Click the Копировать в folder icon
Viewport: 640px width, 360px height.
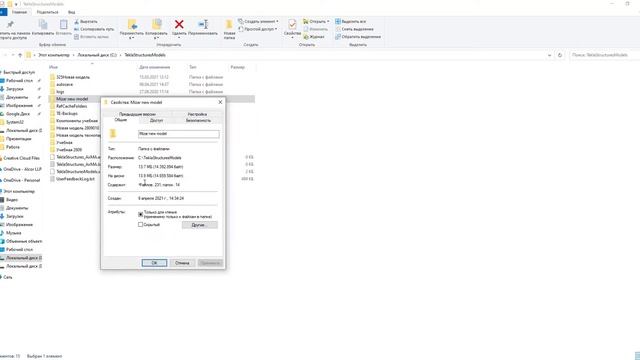(x=156, y=24)
